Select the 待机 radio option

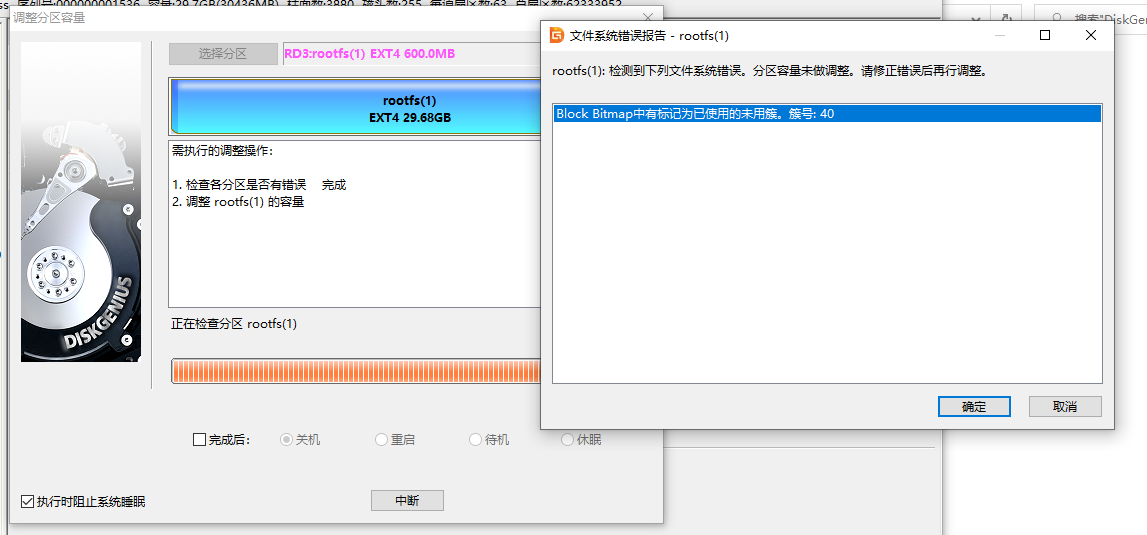click(x=475, y=440)
